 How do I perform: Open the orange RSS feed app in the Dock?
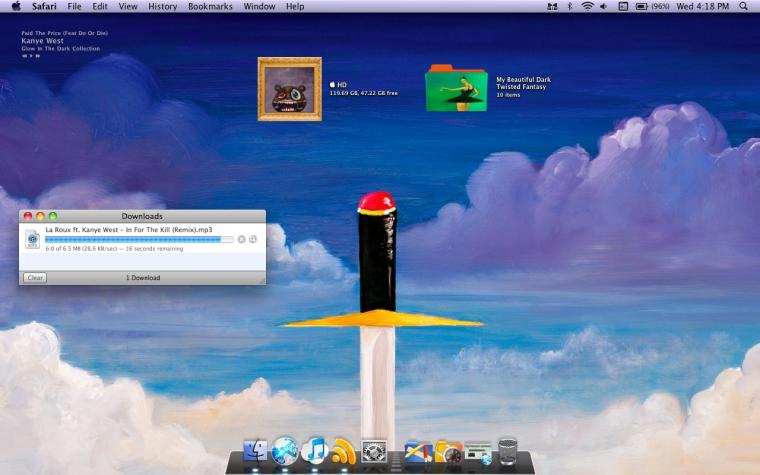[344, 451]
